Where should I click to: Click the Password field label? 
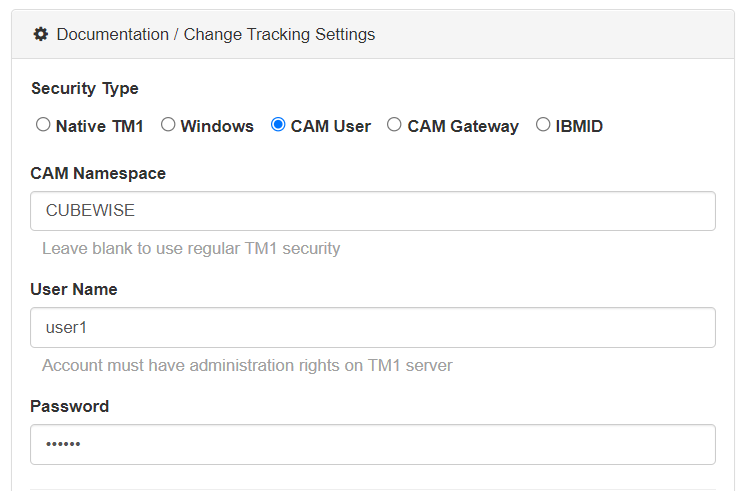tap(70, 406)
